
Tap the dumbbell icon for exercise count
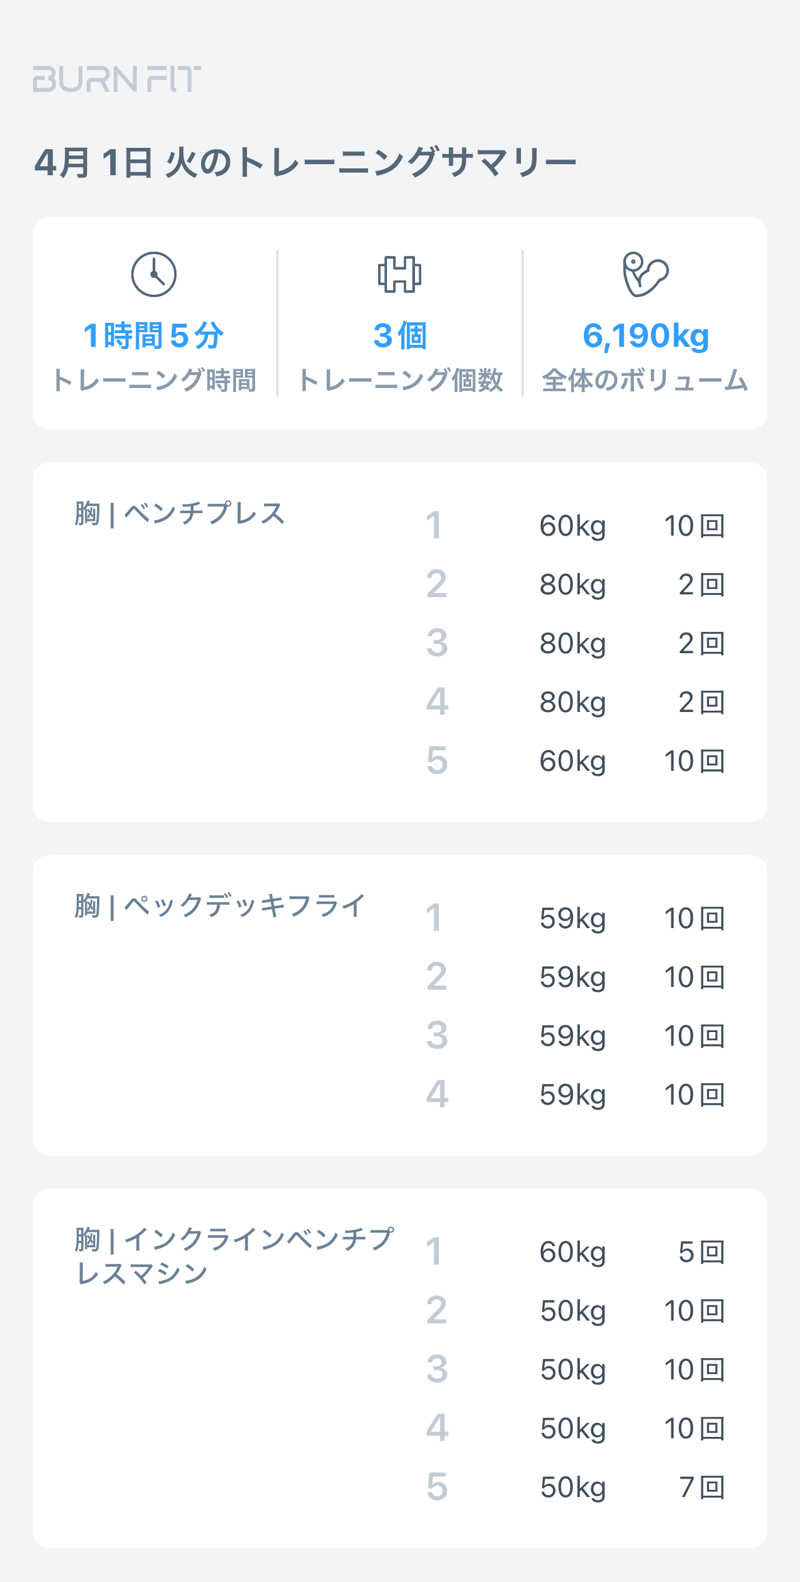click(x=399, y=274)
